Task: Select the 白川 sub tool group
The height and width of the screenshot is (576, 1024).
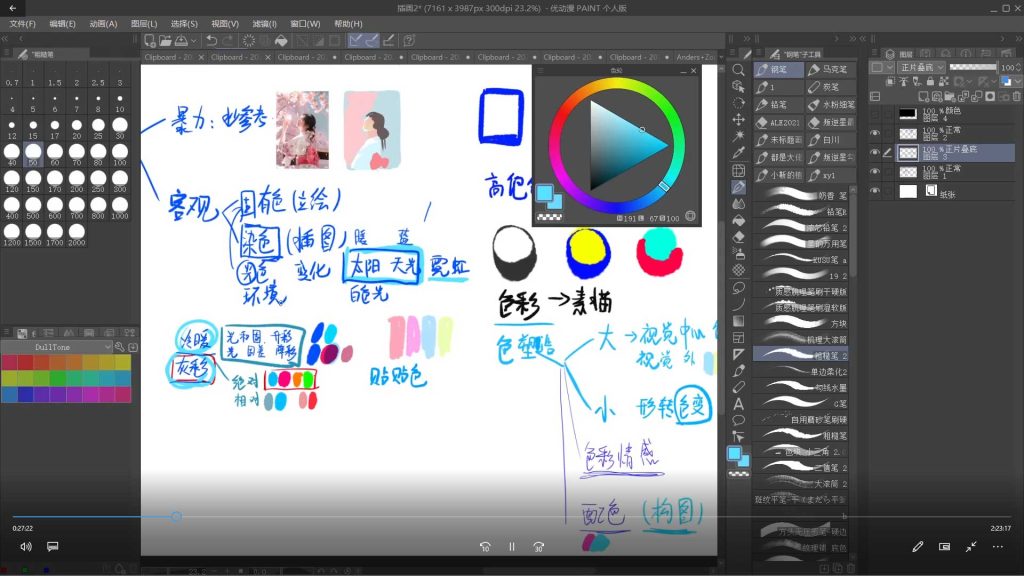Action: (830, 140)
